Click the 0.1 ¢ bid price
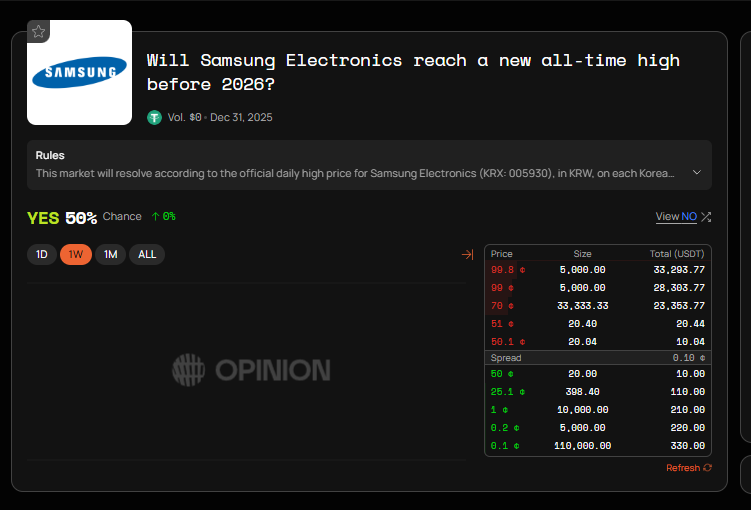 point(505,446)
